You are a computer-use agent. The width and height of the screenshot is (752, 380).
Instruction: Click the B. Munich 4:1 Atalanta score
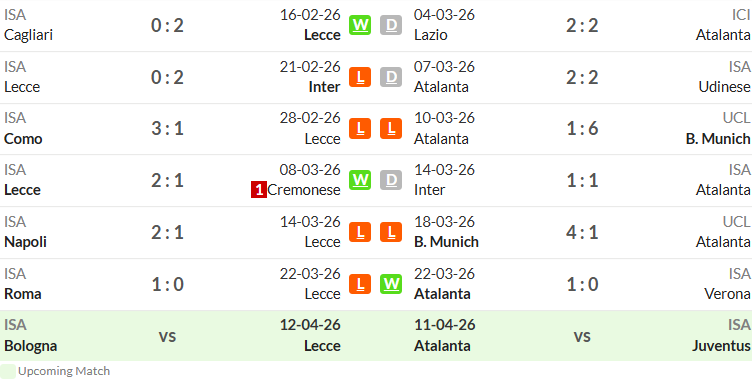pyautogui.click(x=582, y=233)
